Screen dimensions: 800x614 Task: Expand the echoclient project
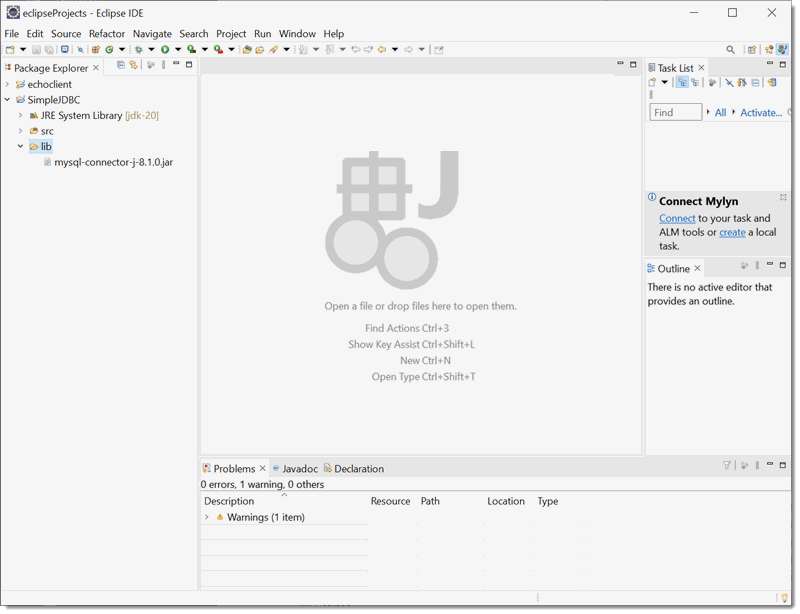(7, 84)
